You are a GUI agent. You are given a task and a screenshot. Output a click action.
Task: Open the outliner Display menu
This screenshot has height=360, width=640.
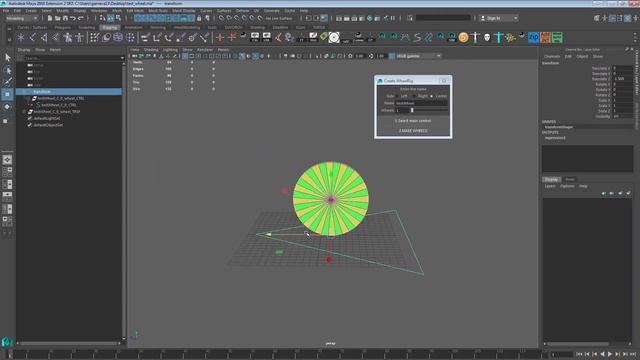point(24,50)
